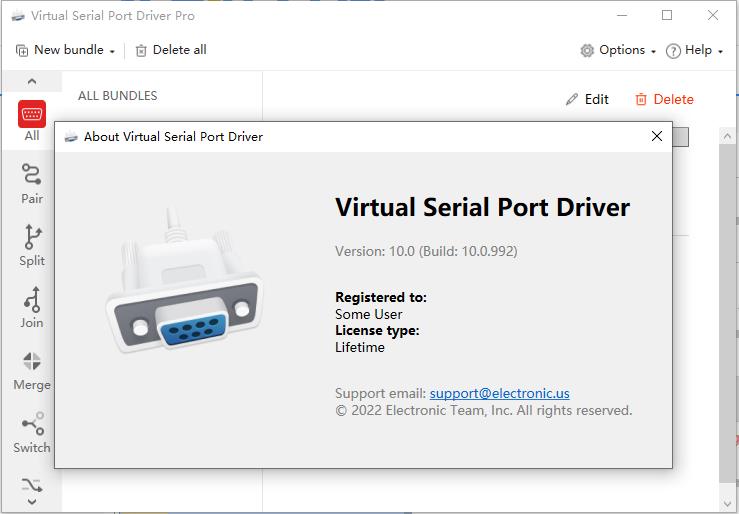The height and width of the screenshot is (514, 739).
Task: Click the pencil Edit button
Action: [x=587, y=99]
